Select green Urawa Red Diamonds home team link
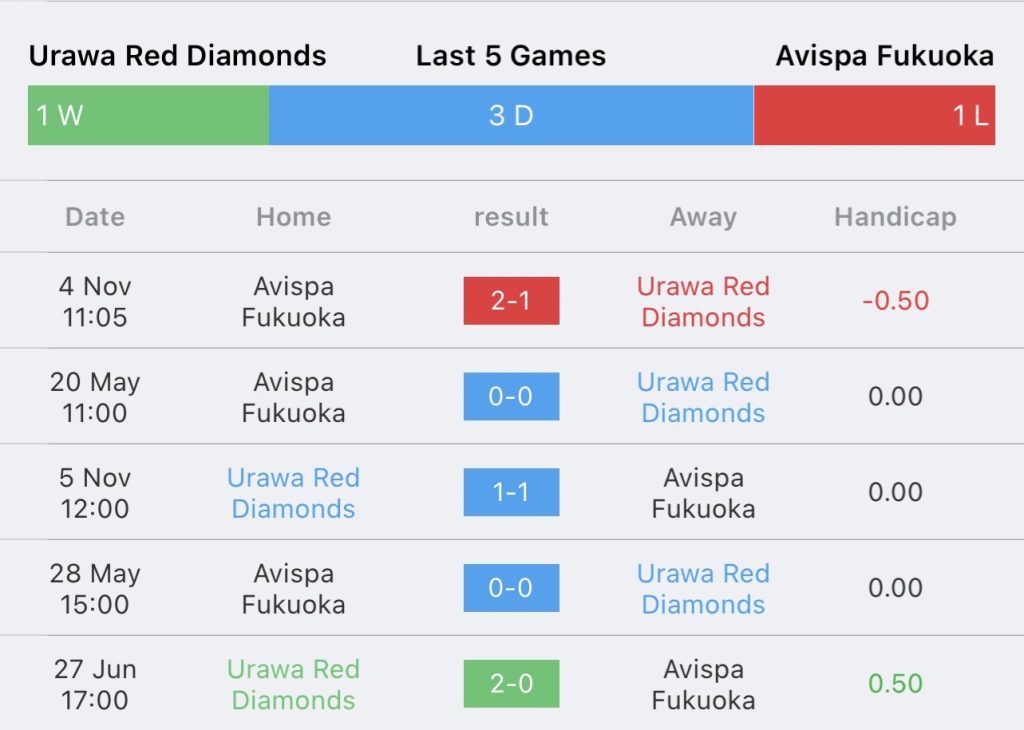1024x730 pixels. [x=293, y=684]
